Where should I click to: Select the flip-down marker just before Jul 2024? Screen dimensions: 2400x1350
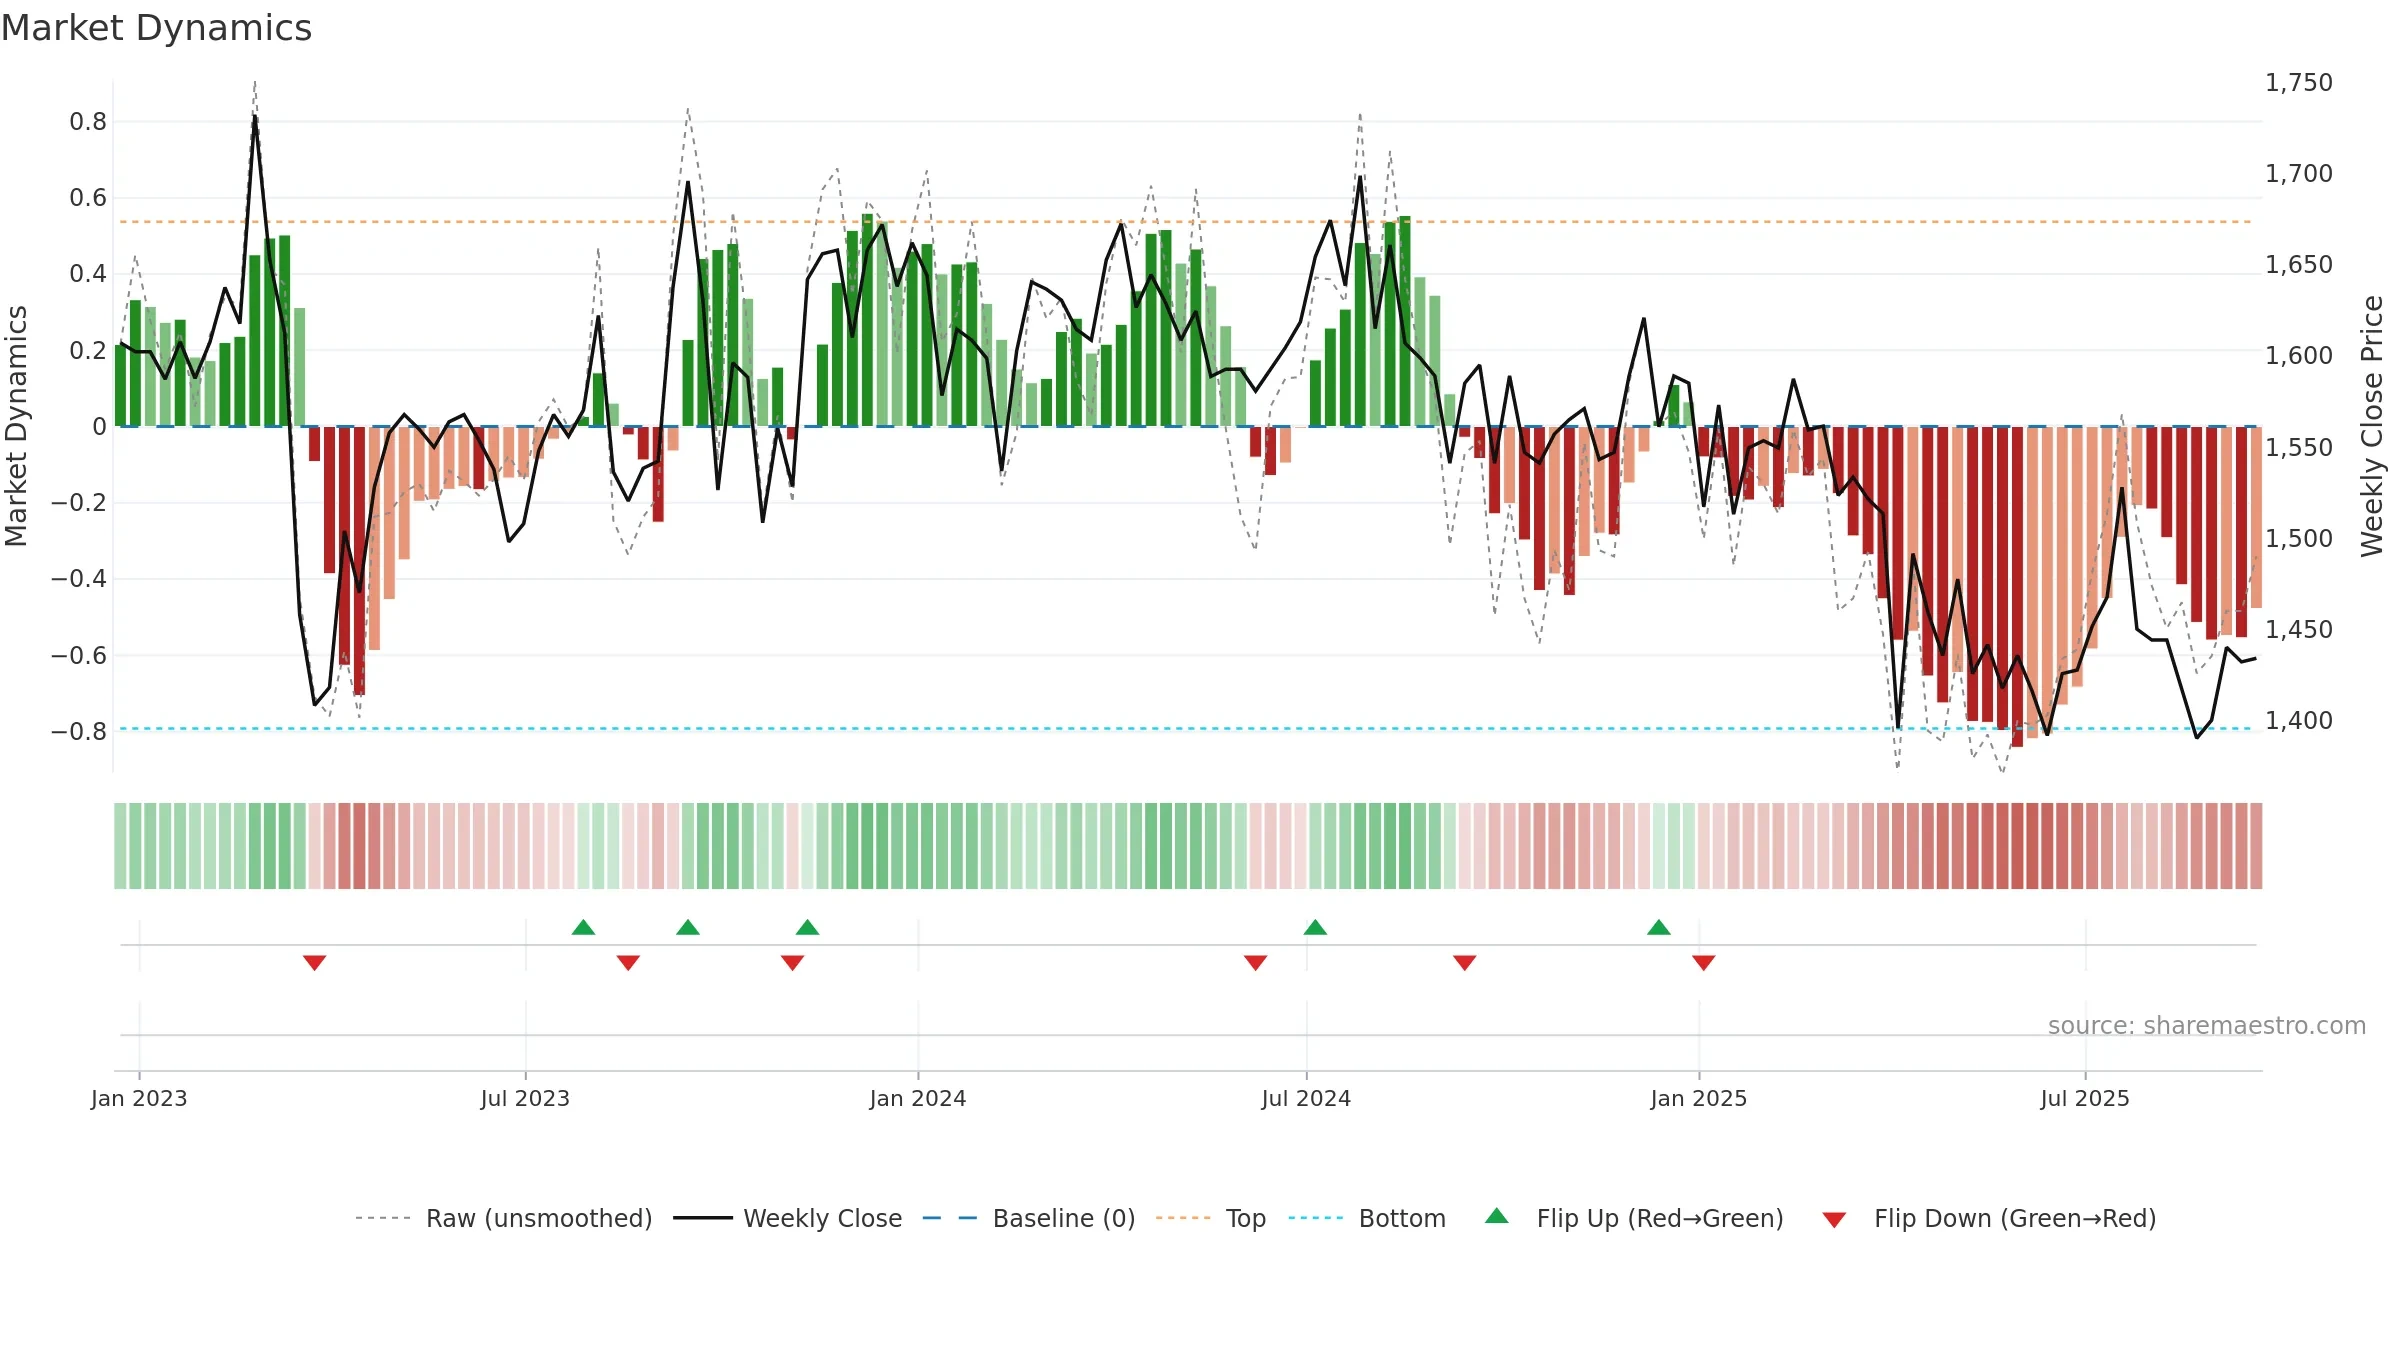point(1255,963)
